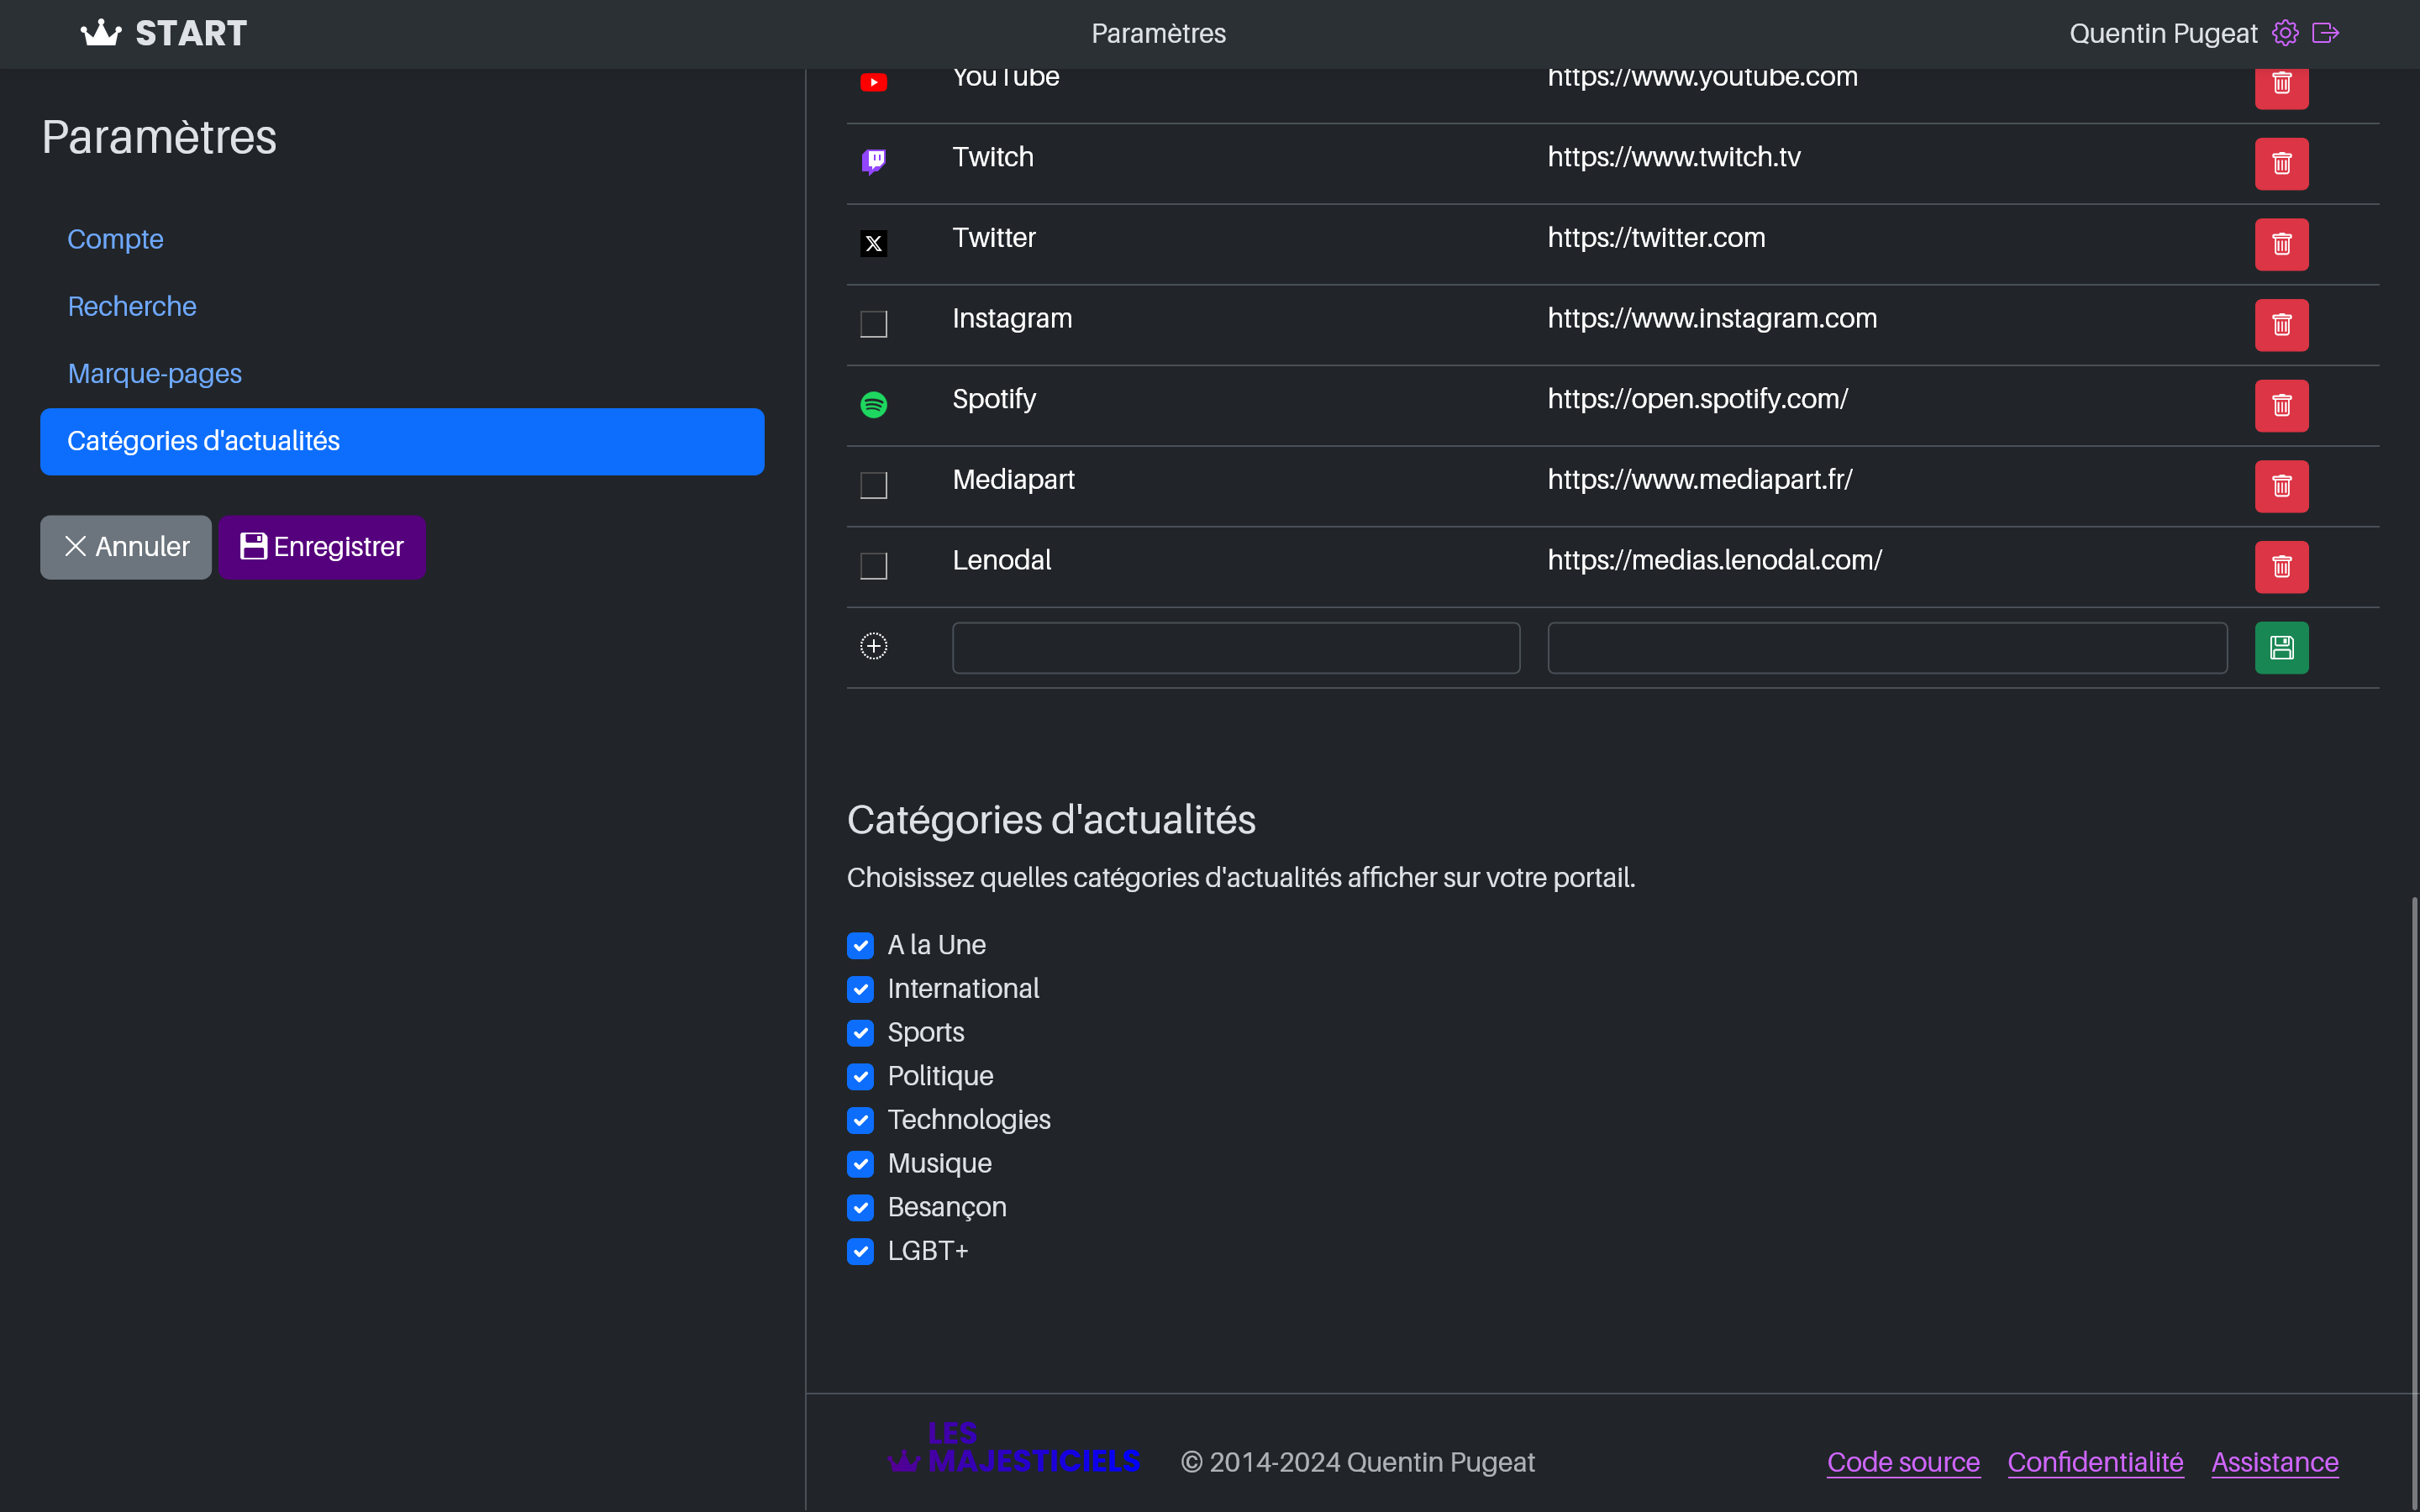Screen dimensions: 2420x1512
Task: Click the settings gear icon top right
Action: click(x=2284, y=33)
